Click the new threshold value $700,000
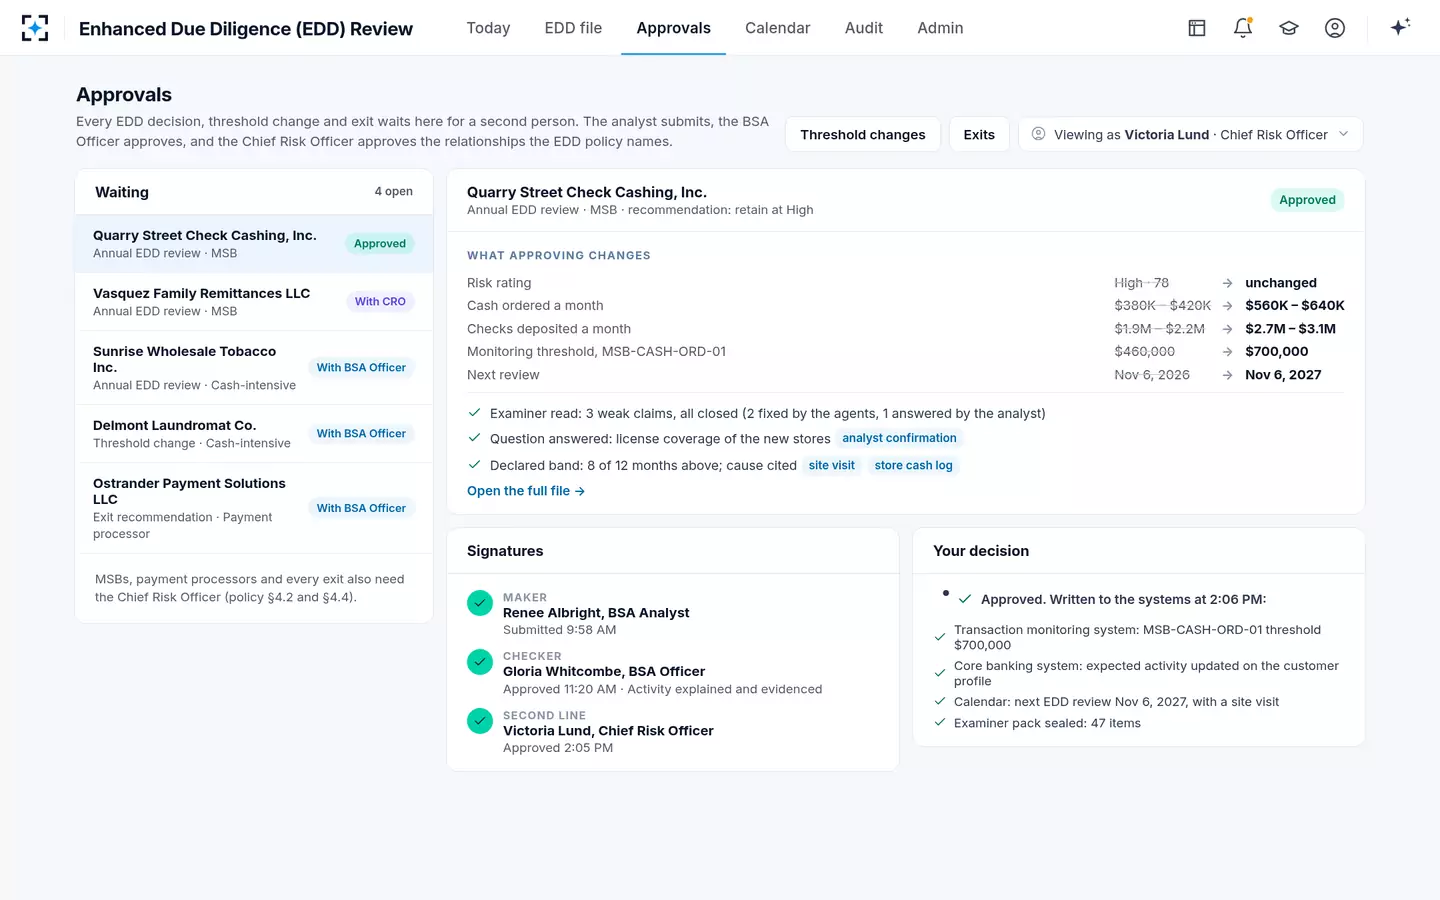 [1276, 351]
